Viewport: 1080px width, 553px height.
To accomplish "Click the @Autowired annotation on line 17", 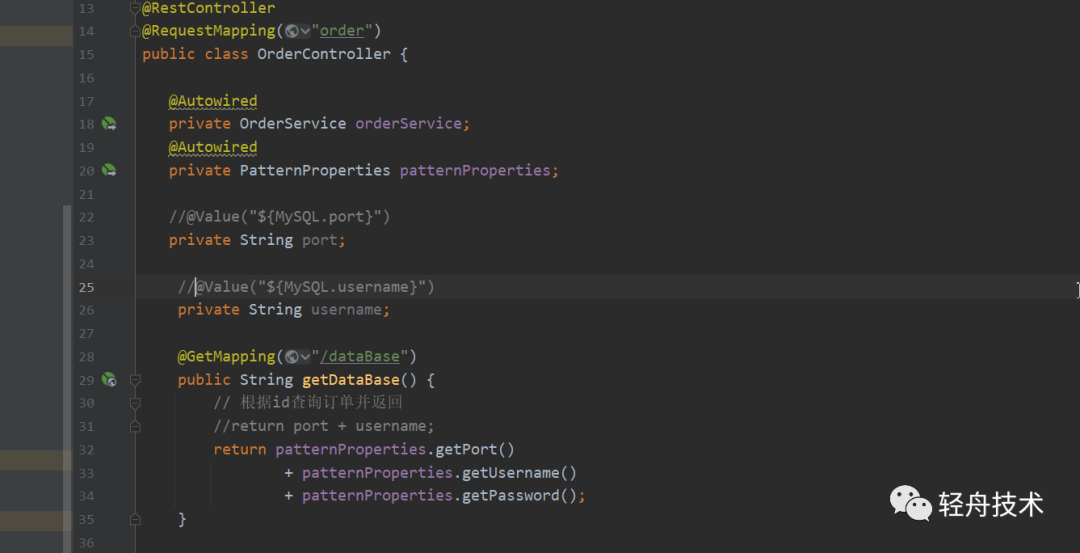I will pyautogui.click(x=213, y=101).
